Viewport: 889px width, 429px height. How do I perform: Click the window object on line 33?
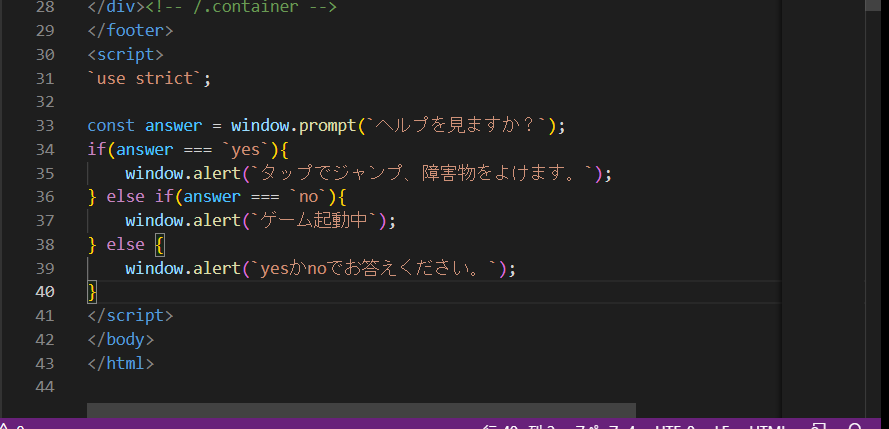click(x=260, y=126)
